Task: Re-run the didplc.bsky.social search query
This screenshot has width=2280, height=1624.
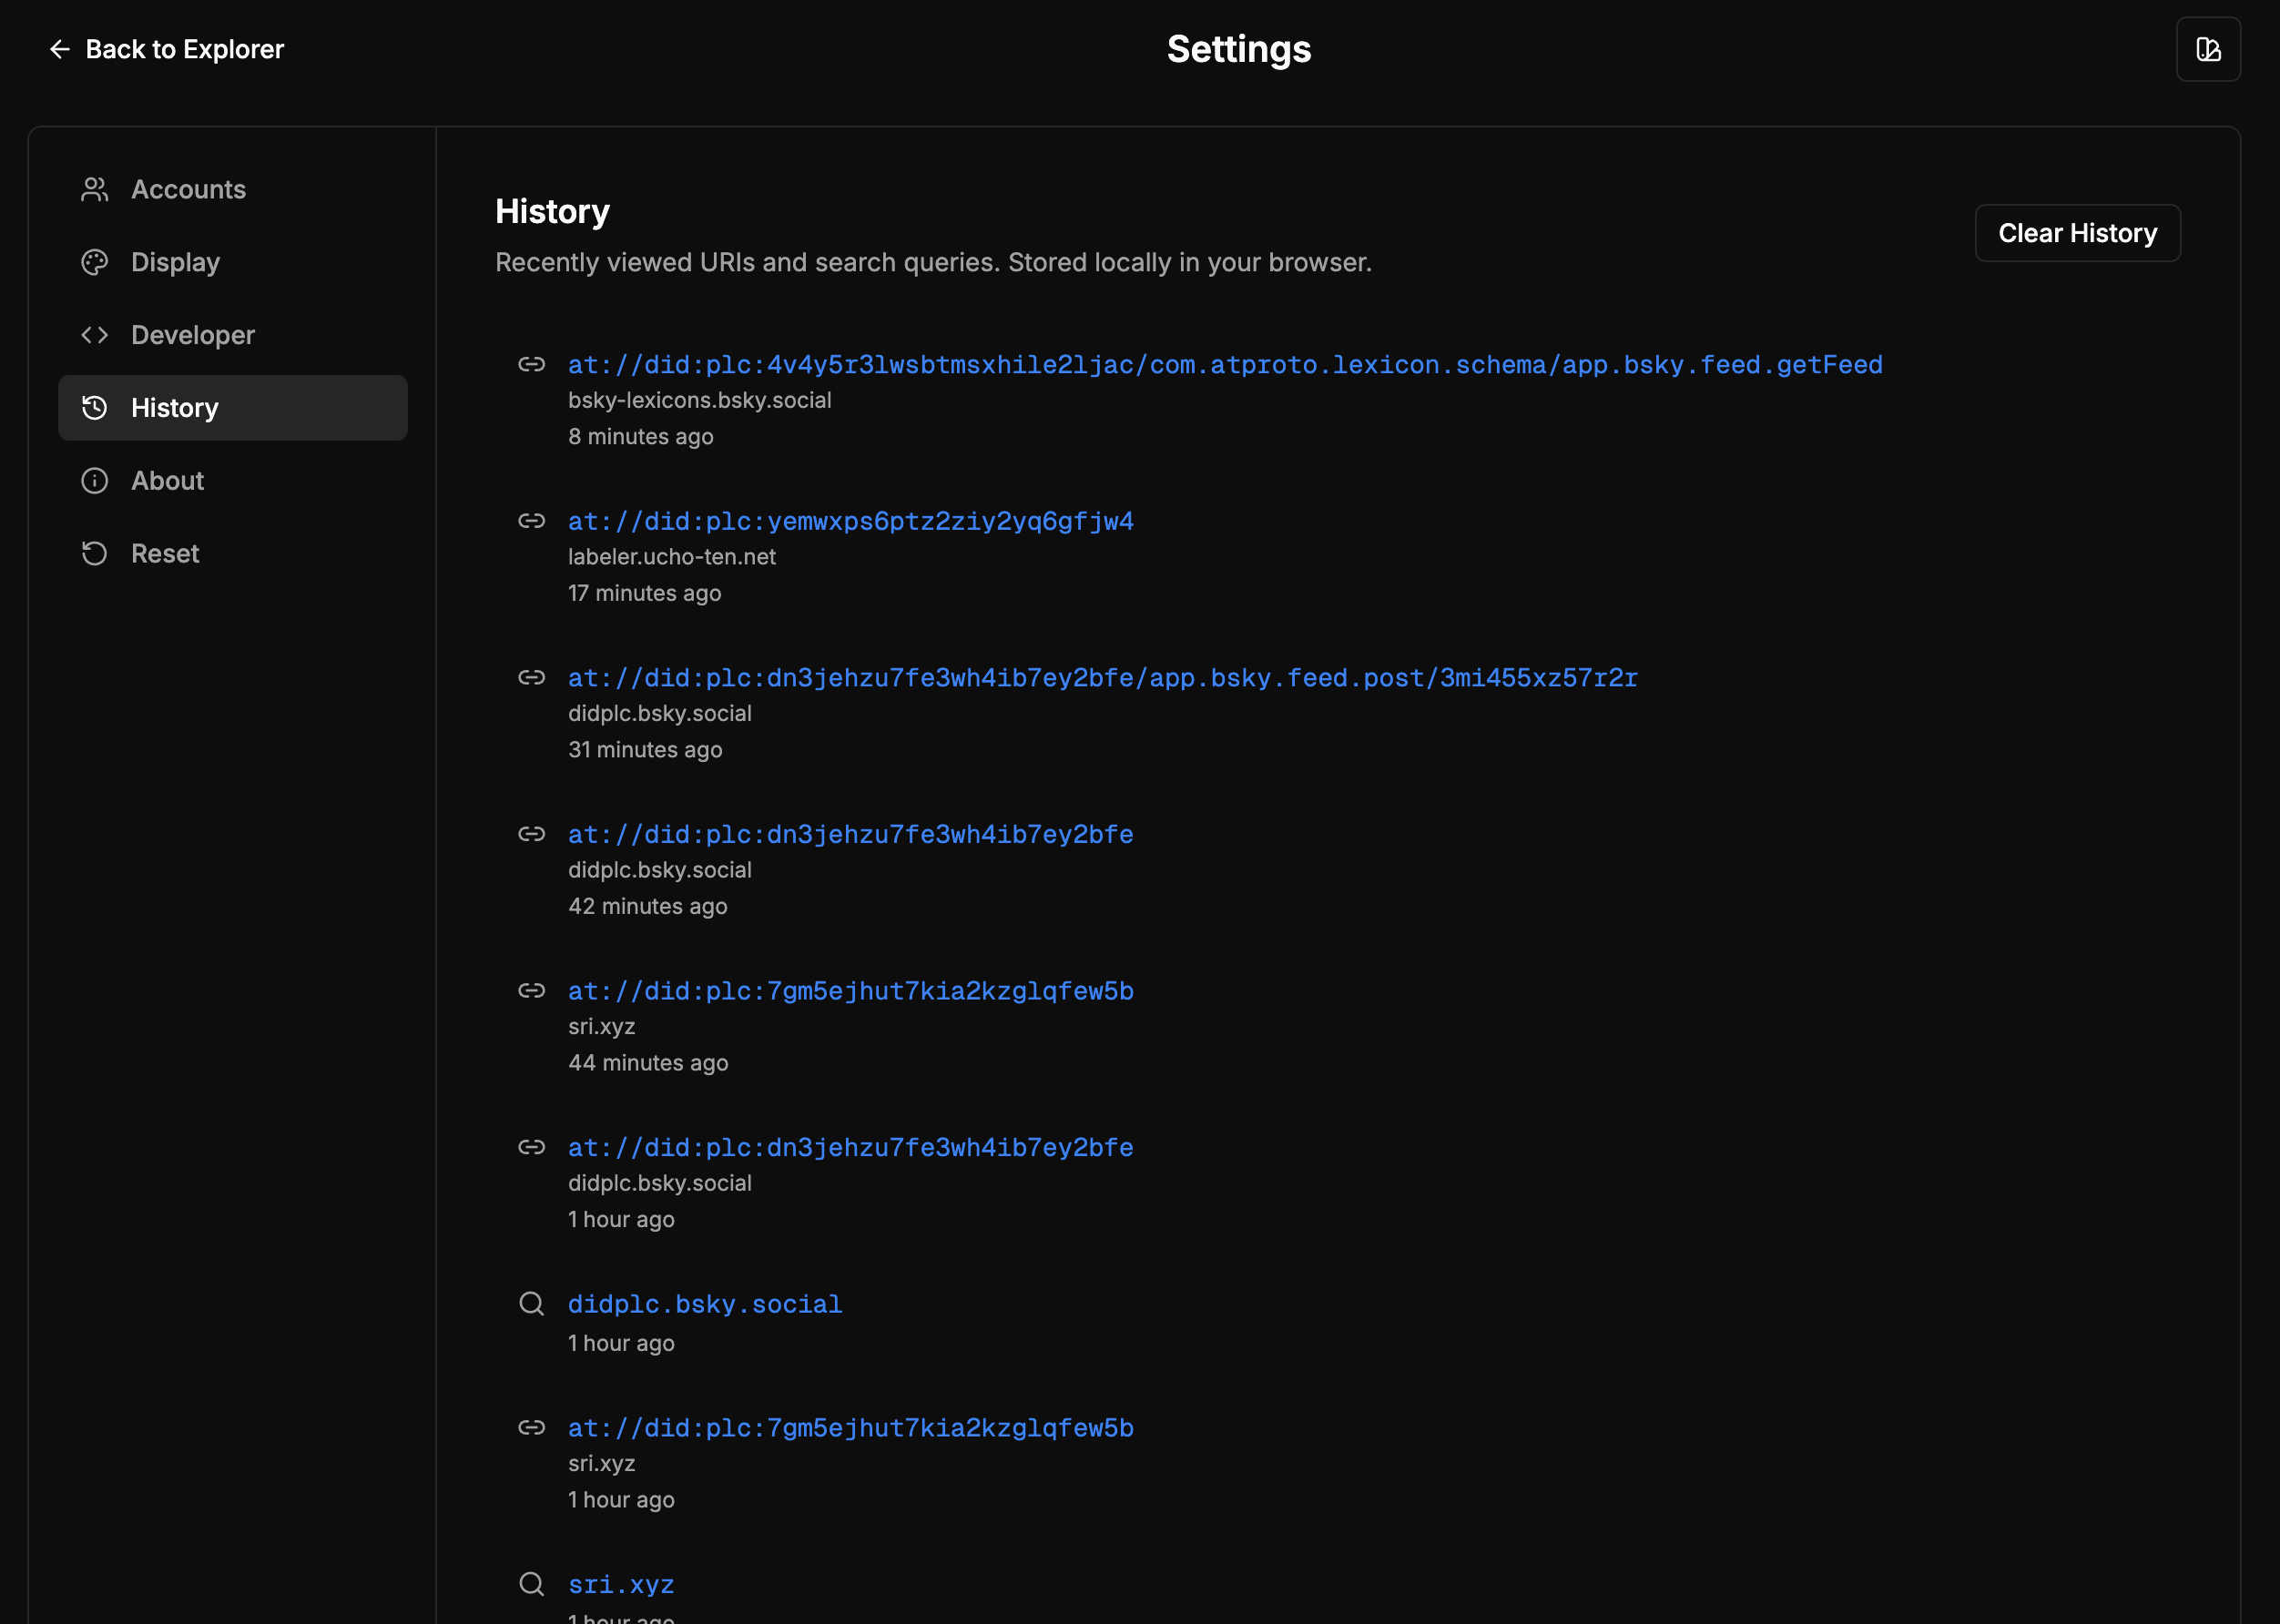Action: pyautogui.click(x=704, y=1304)
